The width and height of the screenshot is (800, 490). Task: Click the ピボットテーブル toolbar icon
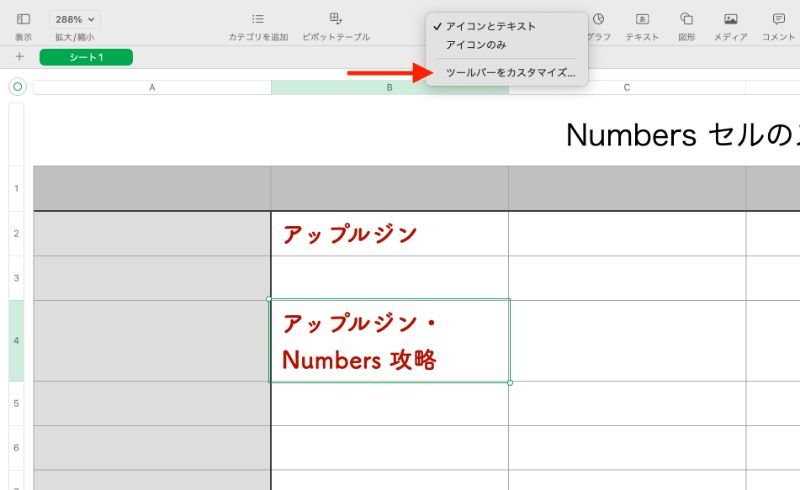336,19
